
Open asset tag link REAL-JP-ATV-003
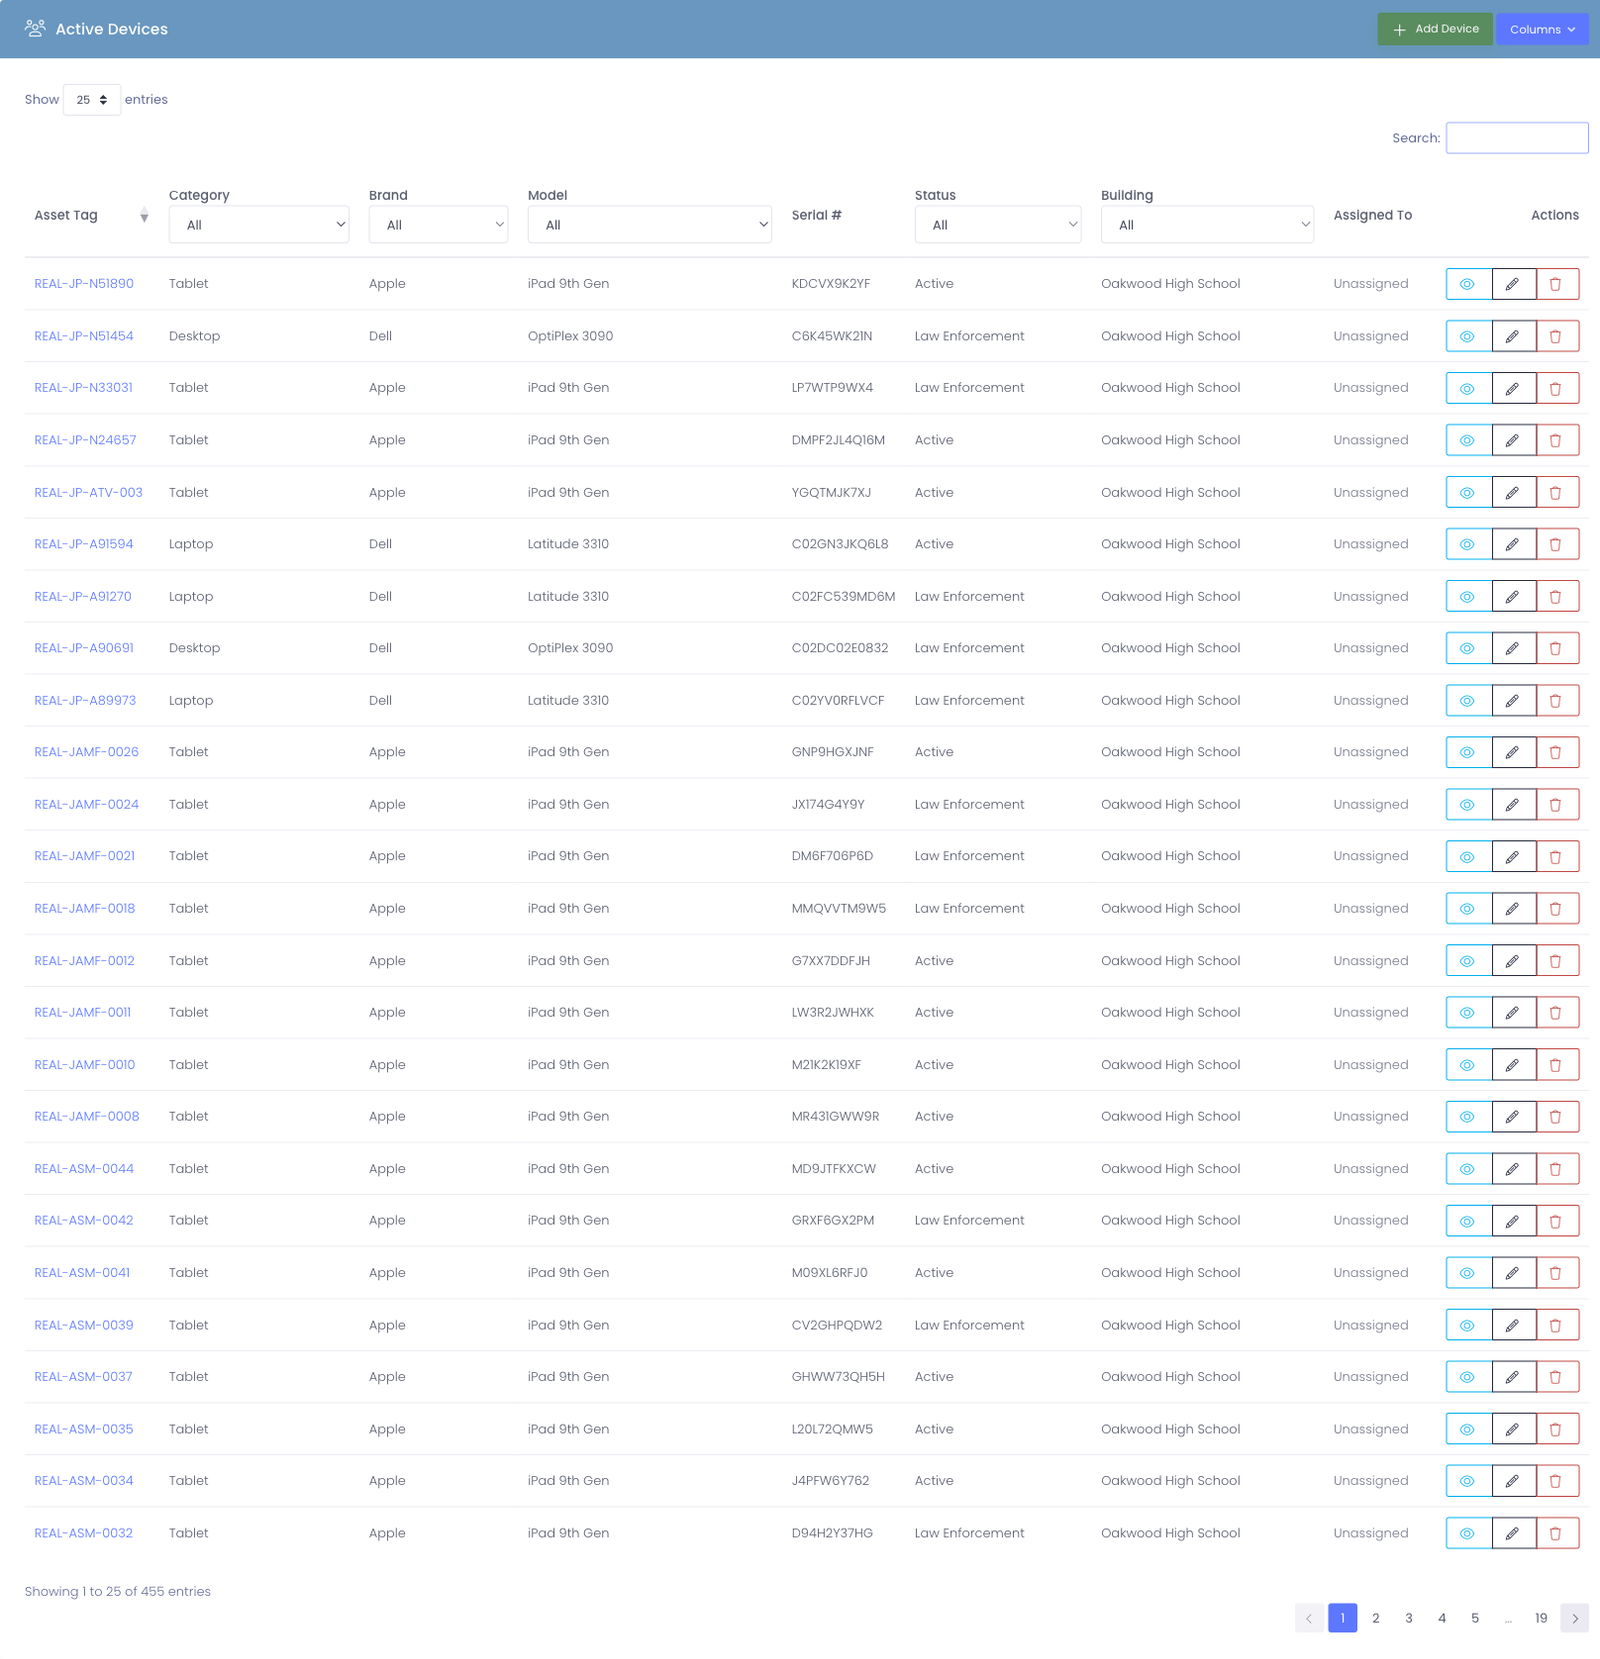pyautogui.click(x=88, y=492)
